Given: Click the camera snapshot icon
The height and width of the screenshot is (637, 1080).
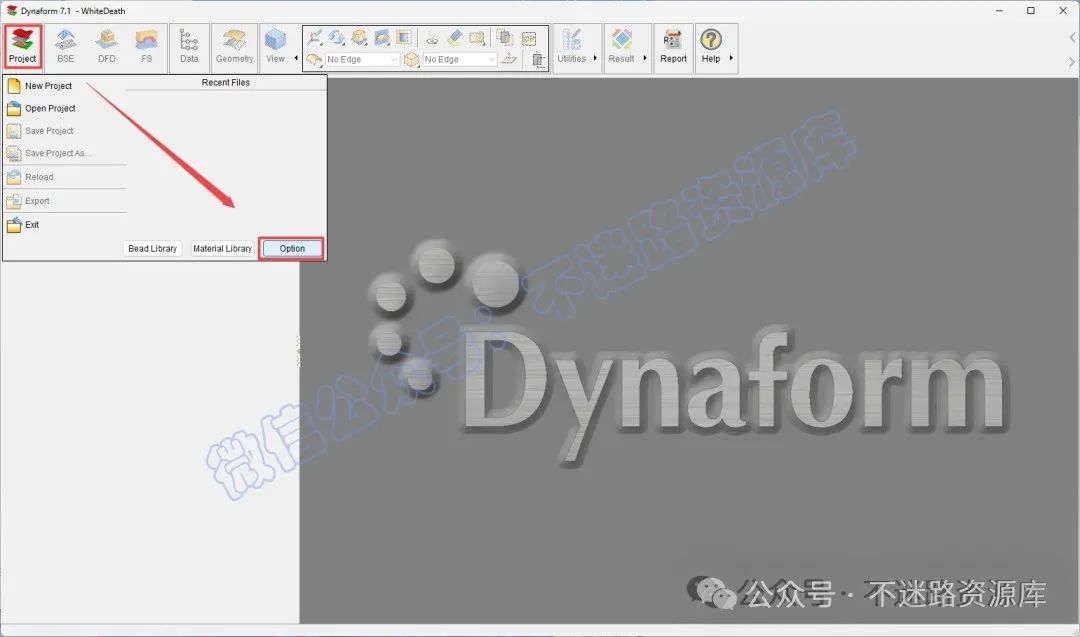Looking at the screenshot, I should point(477,37).
